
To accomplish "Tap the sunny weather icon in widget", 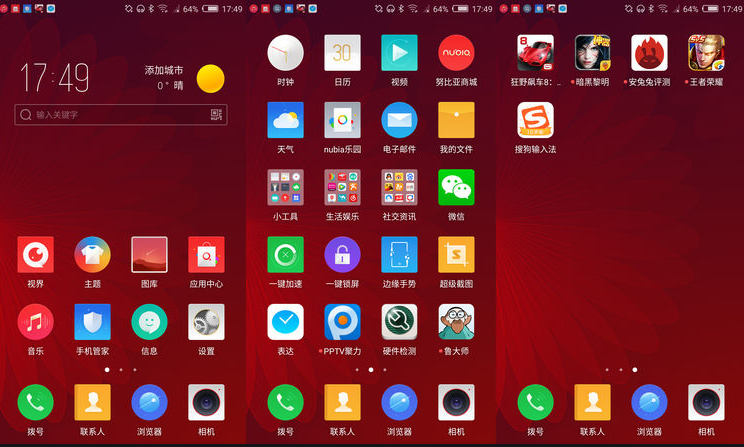I will (210, 79).
